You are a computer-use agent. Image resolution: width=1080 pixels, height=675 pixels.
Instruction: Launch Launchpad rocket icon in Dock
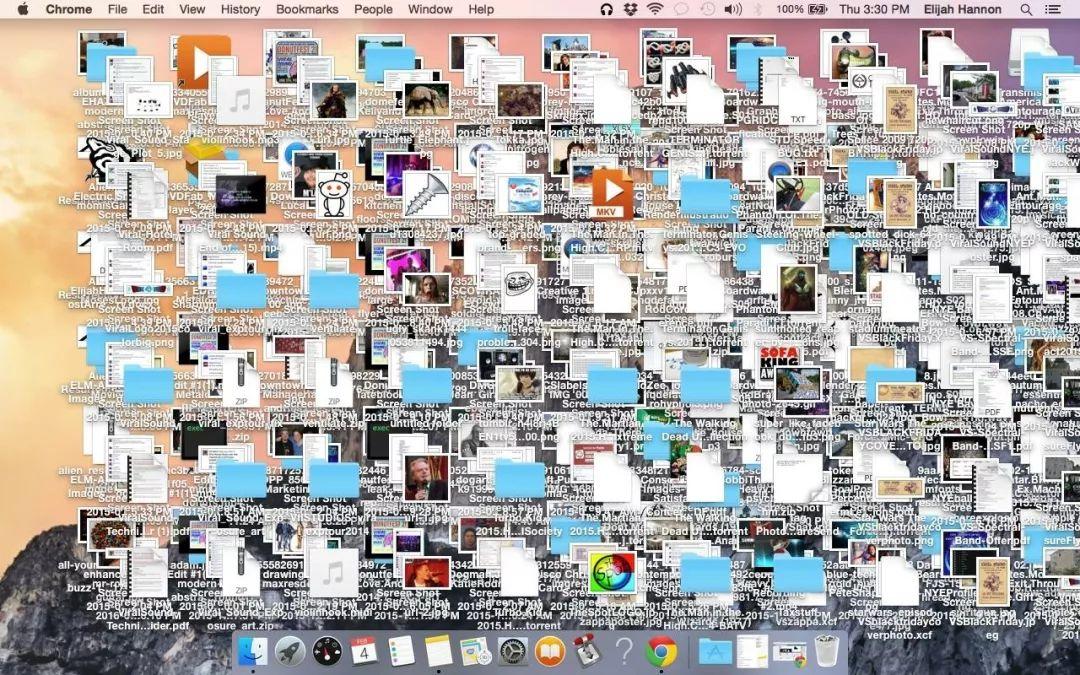click(x=290, y=650)
